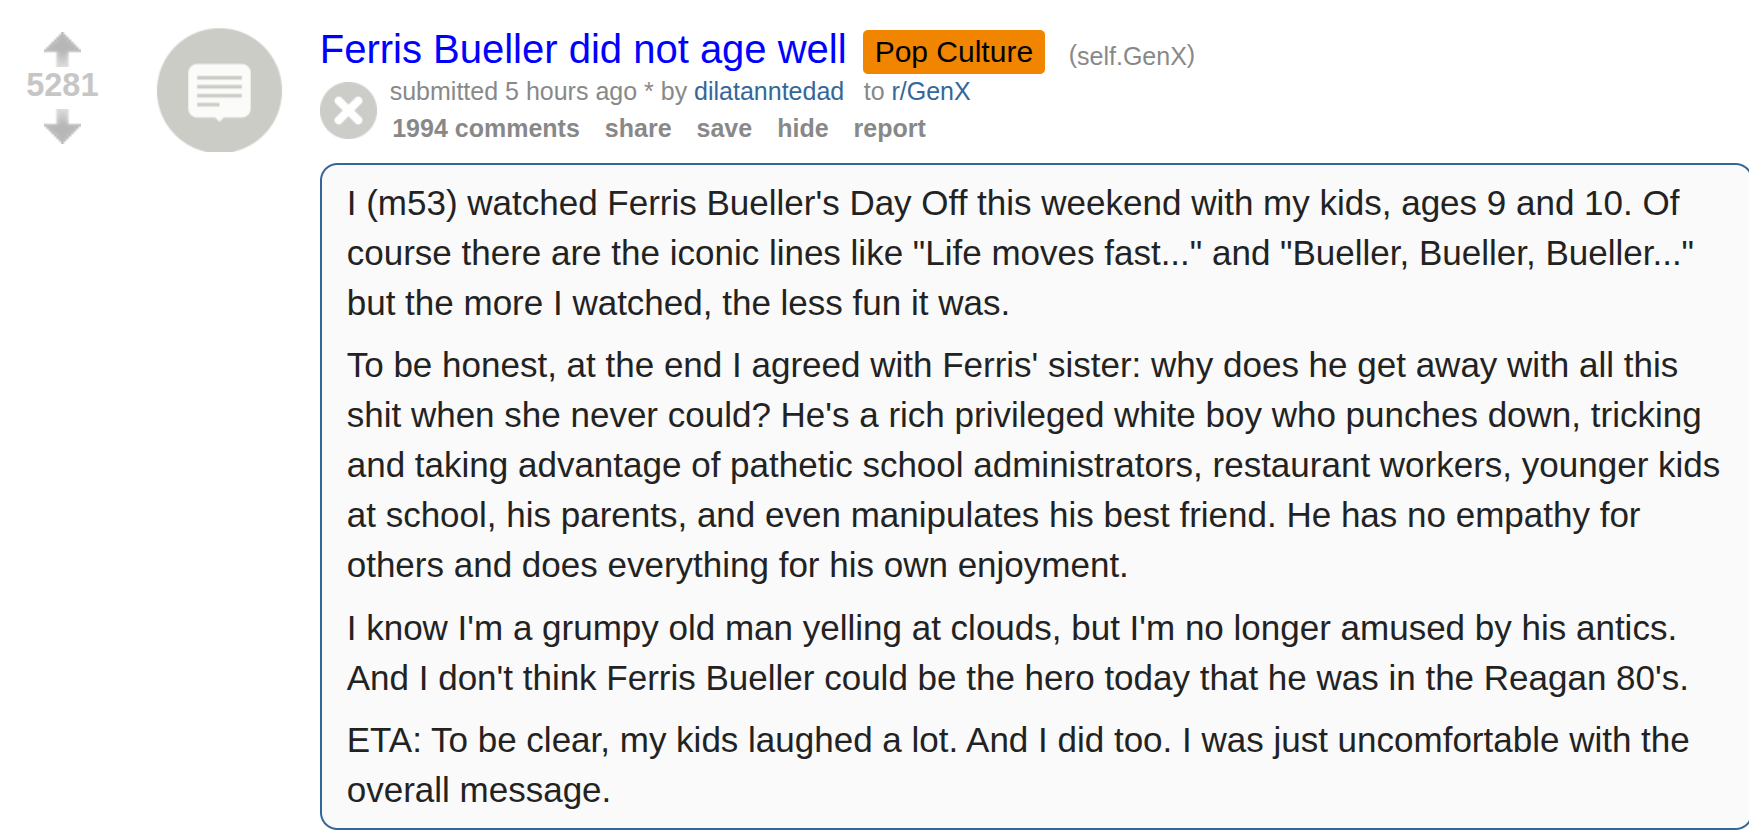Open the 'Ferris Bueller did not age well' title
The image size is (1749, 839).
coord(583,49)
